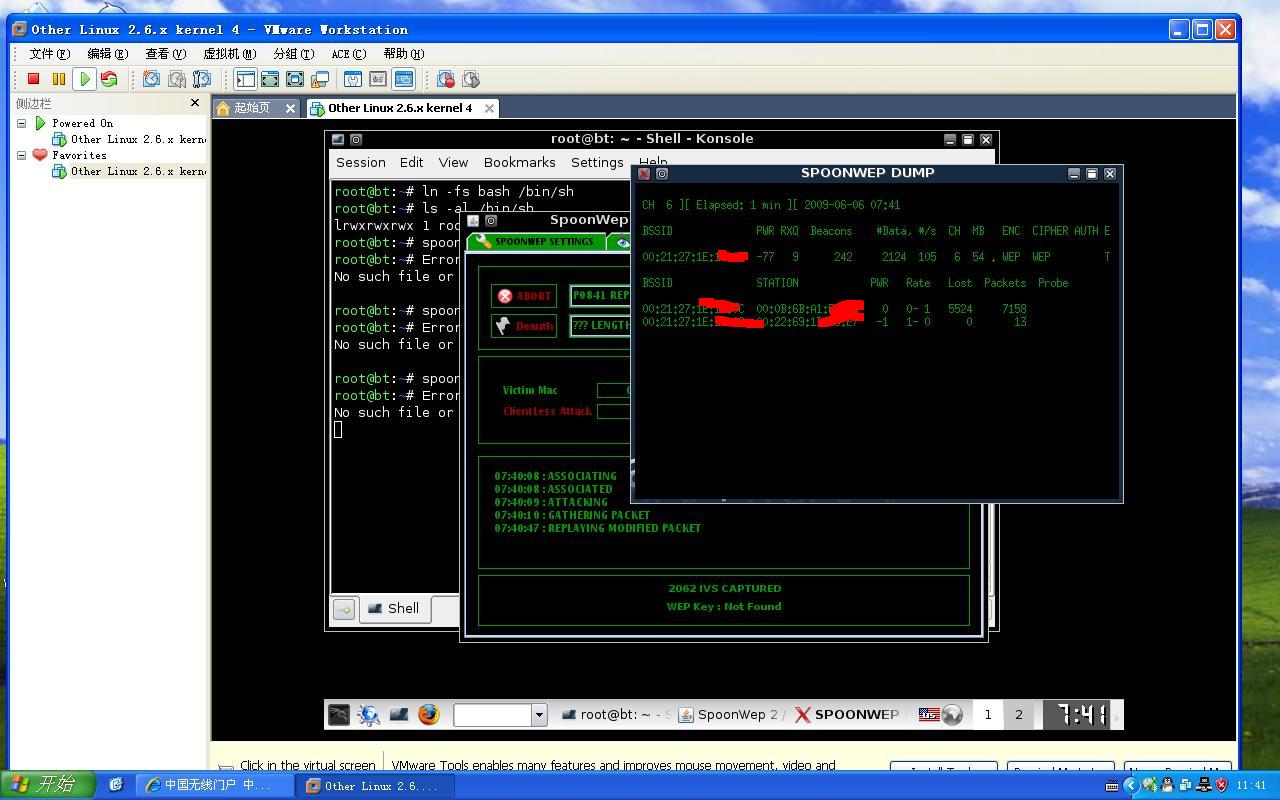1280x800 pixels.
Task: Close the sidebar panel with the X
Action: [x=195, y=103]
